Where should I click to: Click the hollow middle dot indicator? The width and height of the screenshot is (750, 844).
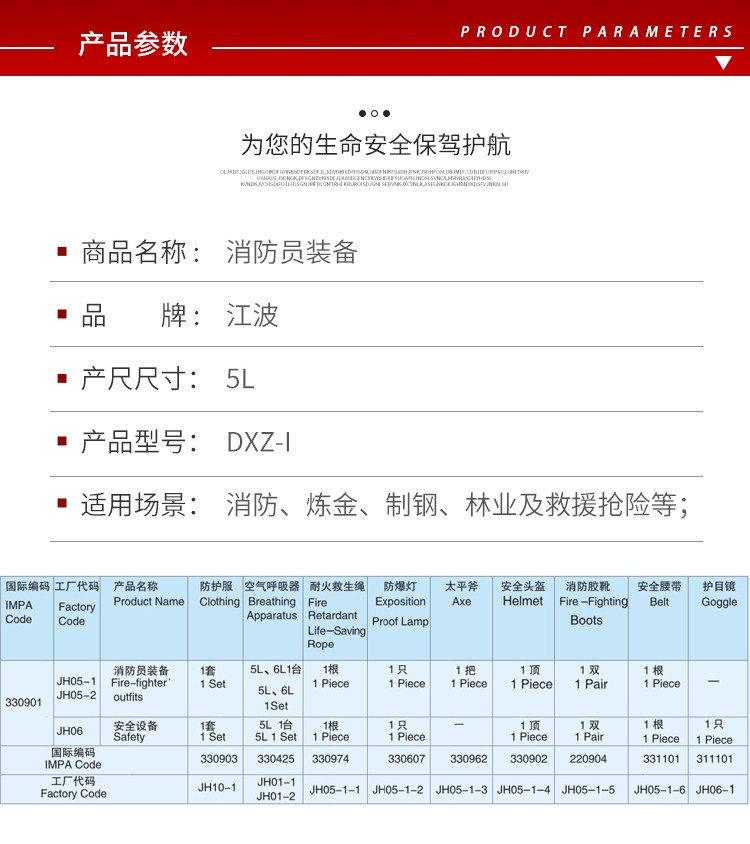click(374, 113)
